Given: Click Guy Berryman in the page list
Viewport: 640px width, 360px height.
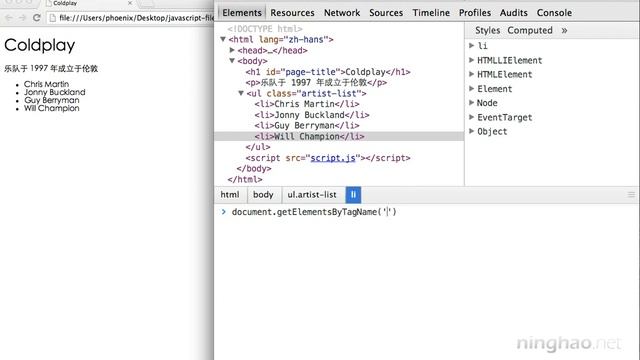Looking at the screenshot, I should click(51, 100).
